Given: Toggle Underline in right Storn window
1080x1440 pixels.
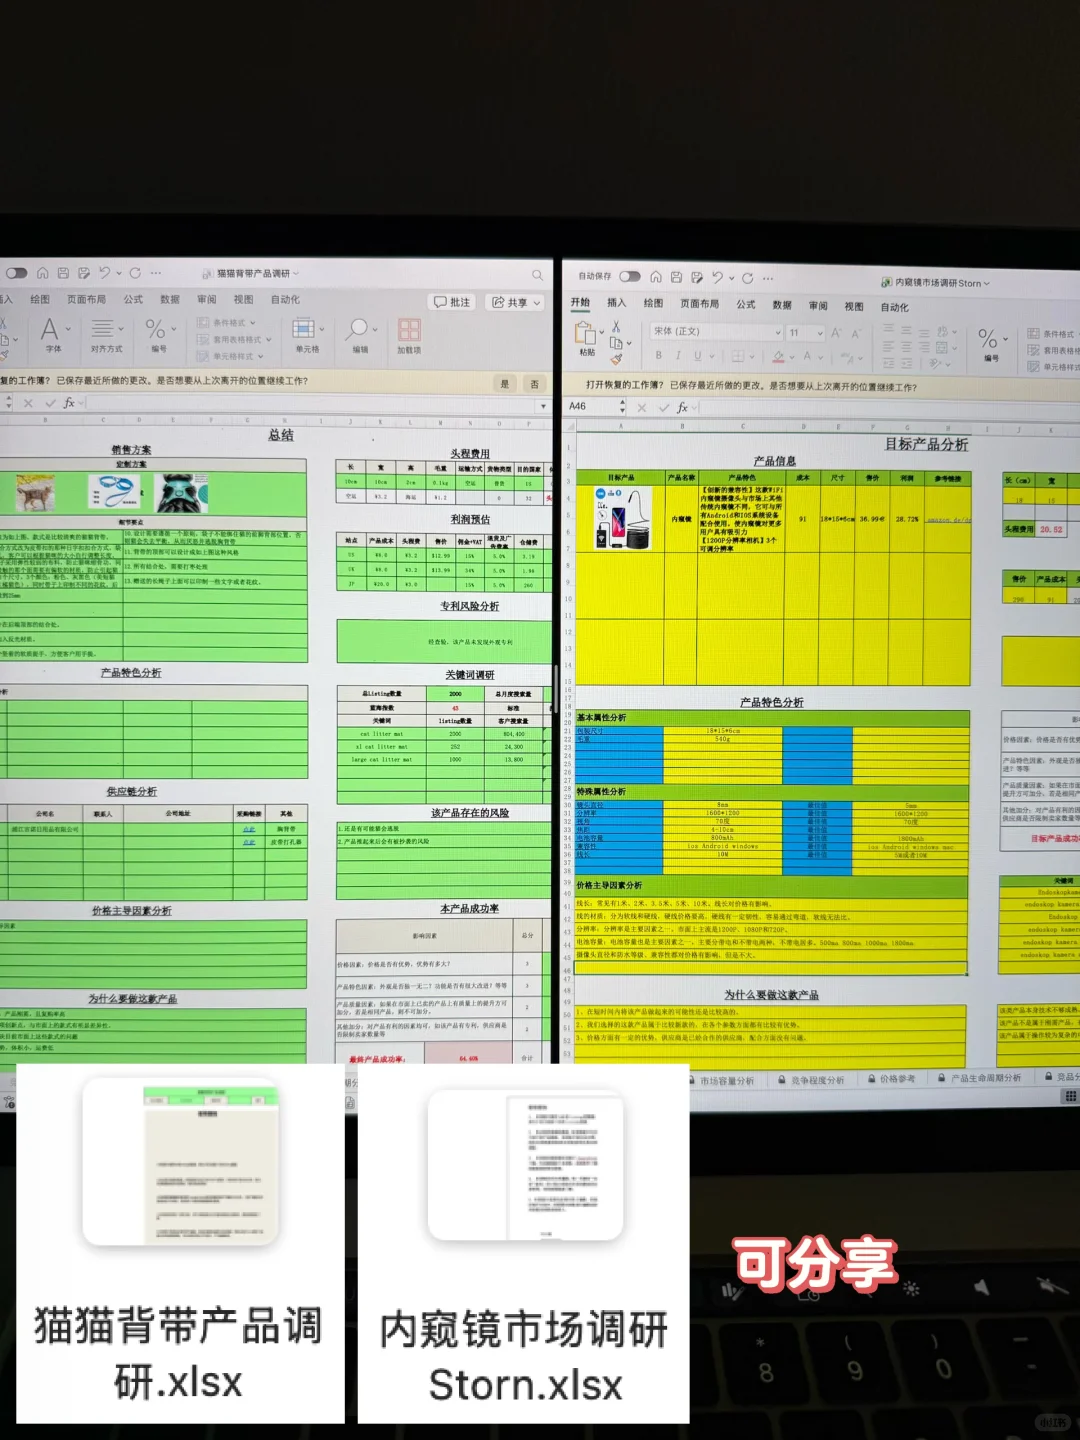Looking at the screenshot, I should click(x=697, y=356).
